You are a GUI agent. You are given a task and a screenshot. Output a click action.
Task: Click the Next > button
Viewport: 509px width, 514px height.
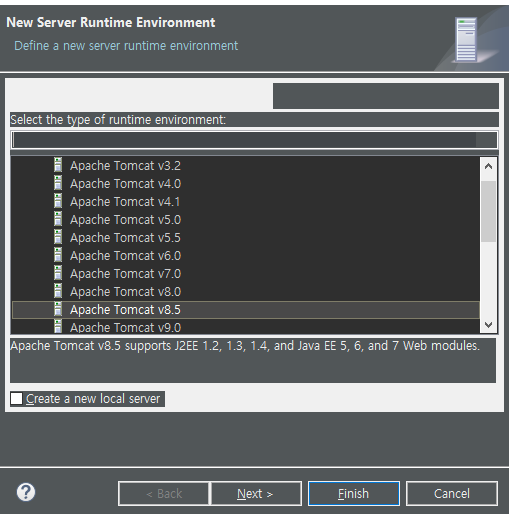tap(255, 494)
